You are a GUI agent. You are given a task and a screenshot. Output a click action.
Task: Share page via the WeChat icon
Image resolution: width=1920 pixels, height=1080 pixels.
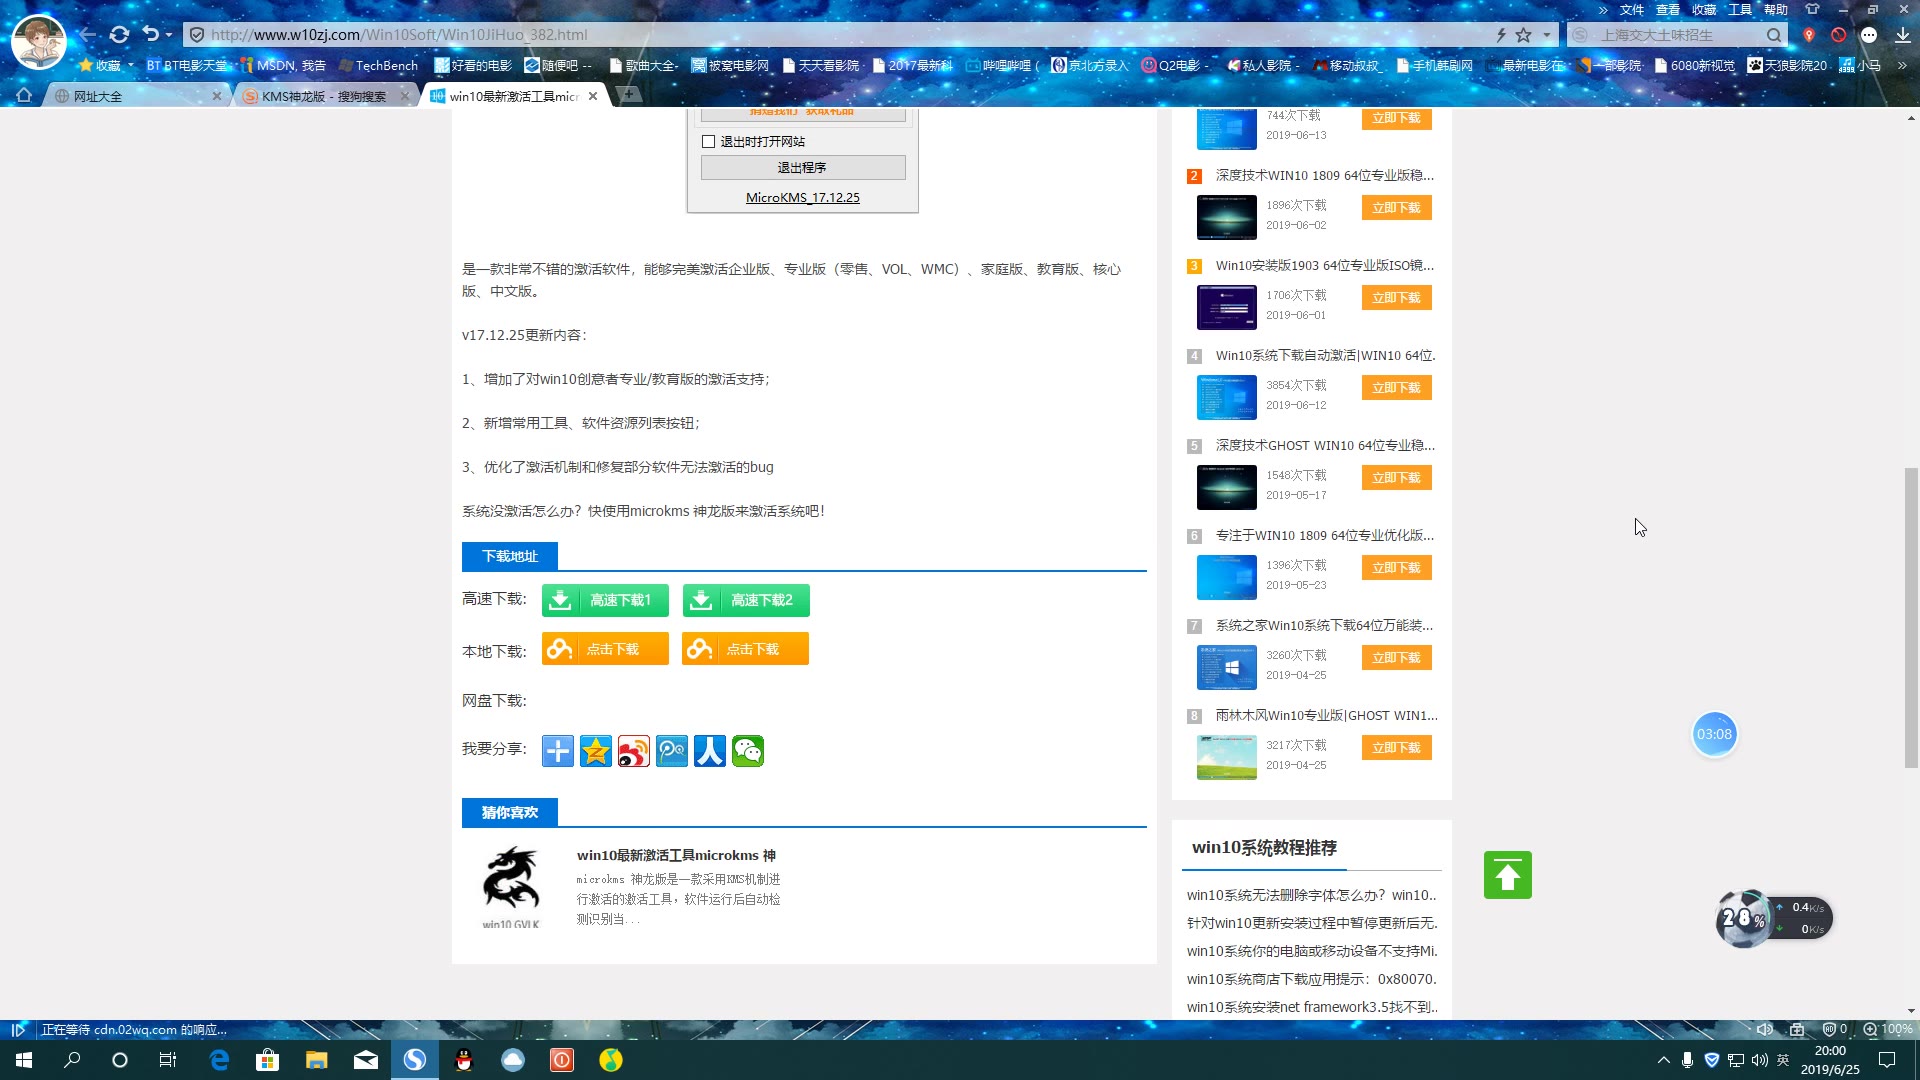[748, 751]
